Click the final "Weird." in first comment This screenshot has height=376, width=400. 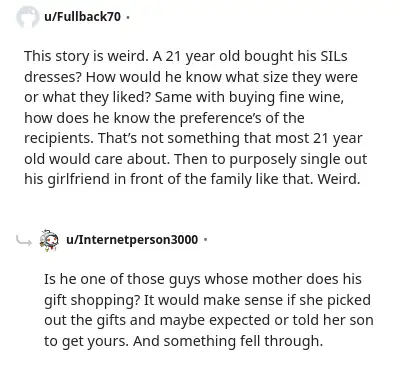pyautogui.click(x=339, y=179)
